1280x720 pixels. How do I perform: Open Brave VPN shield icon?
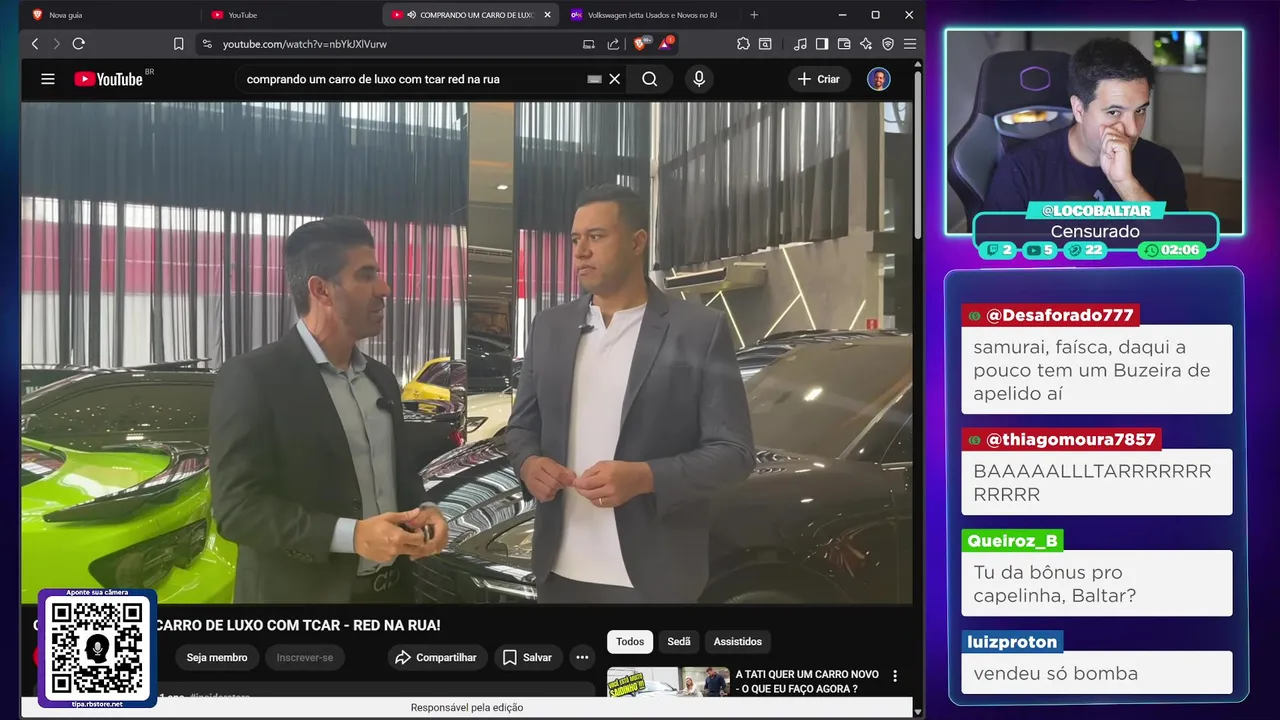coord(888,44)
